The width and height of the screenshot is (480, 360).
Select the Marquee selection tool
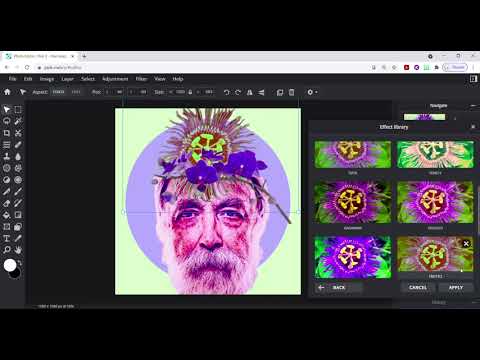pyautogui.click(x=18, y=109)
